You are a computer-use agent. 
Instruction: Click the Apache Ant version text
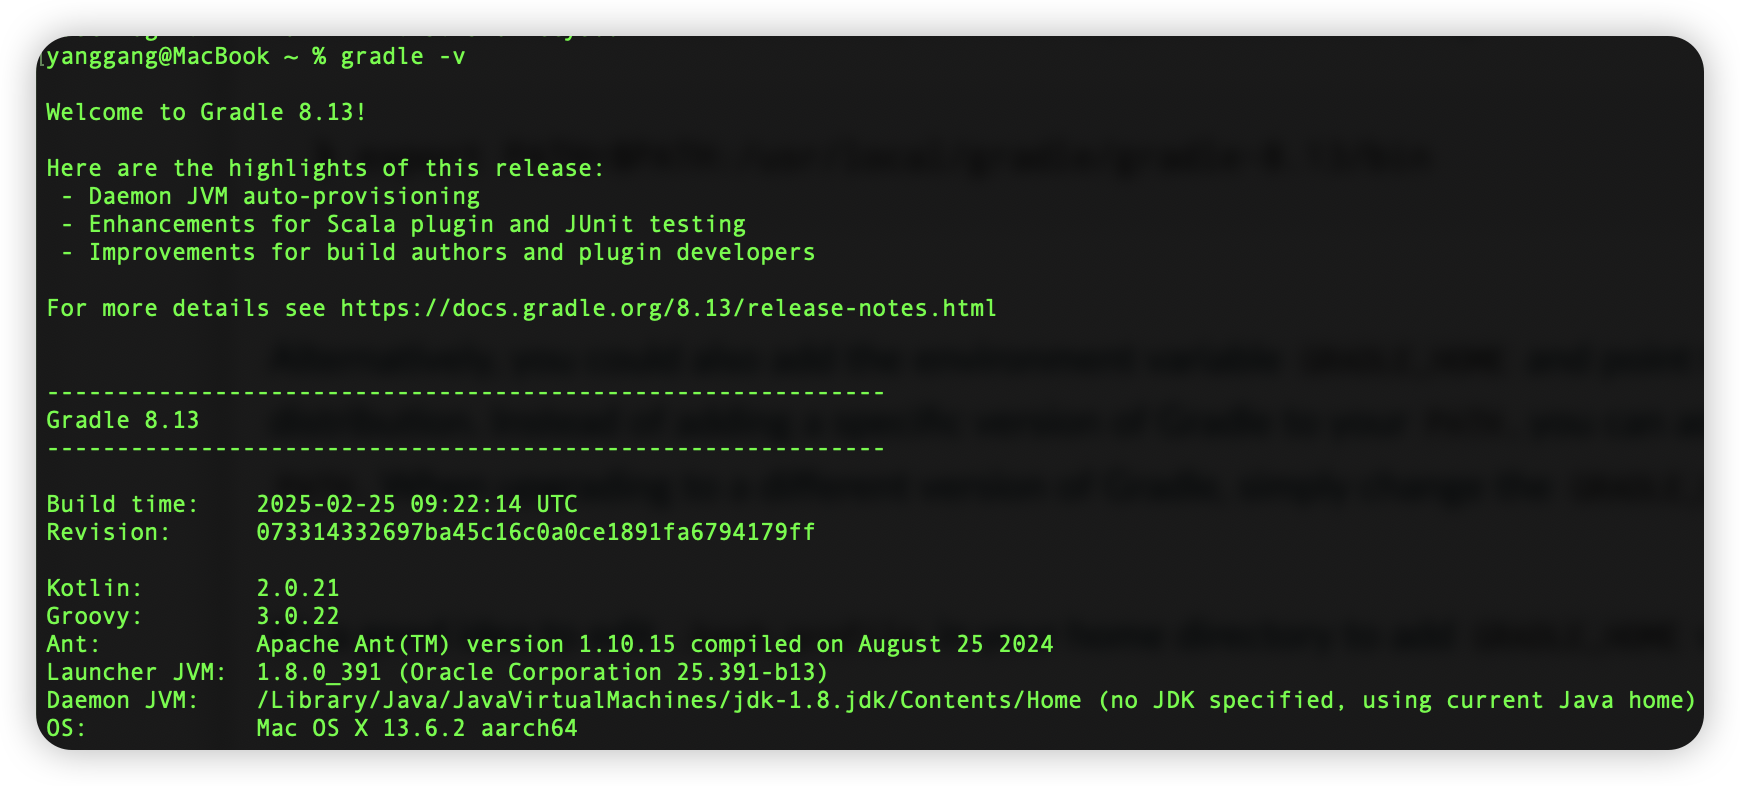(655, 644)
